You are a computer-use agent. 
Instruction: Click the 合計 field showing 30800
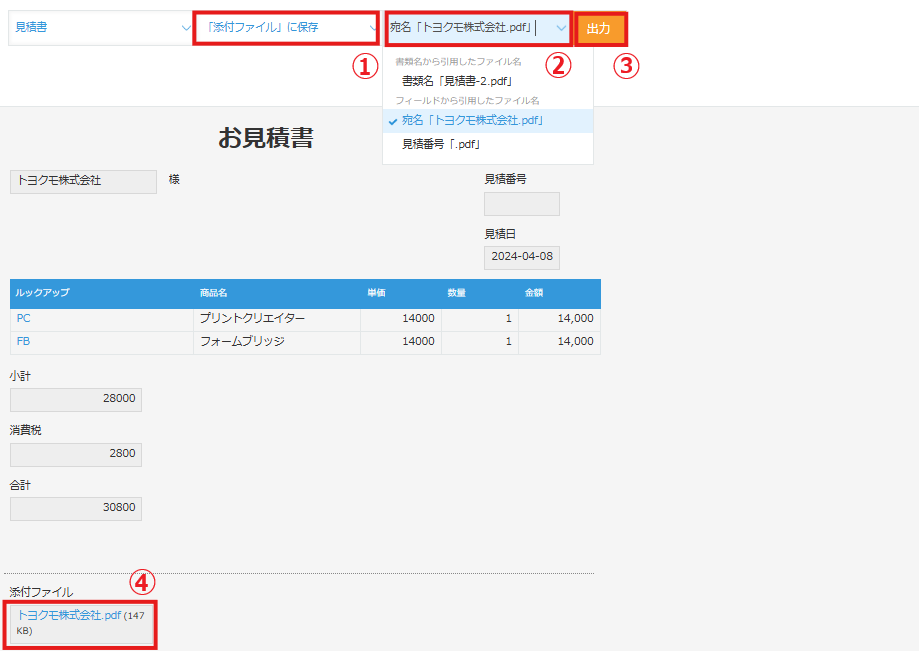point(76,509)
